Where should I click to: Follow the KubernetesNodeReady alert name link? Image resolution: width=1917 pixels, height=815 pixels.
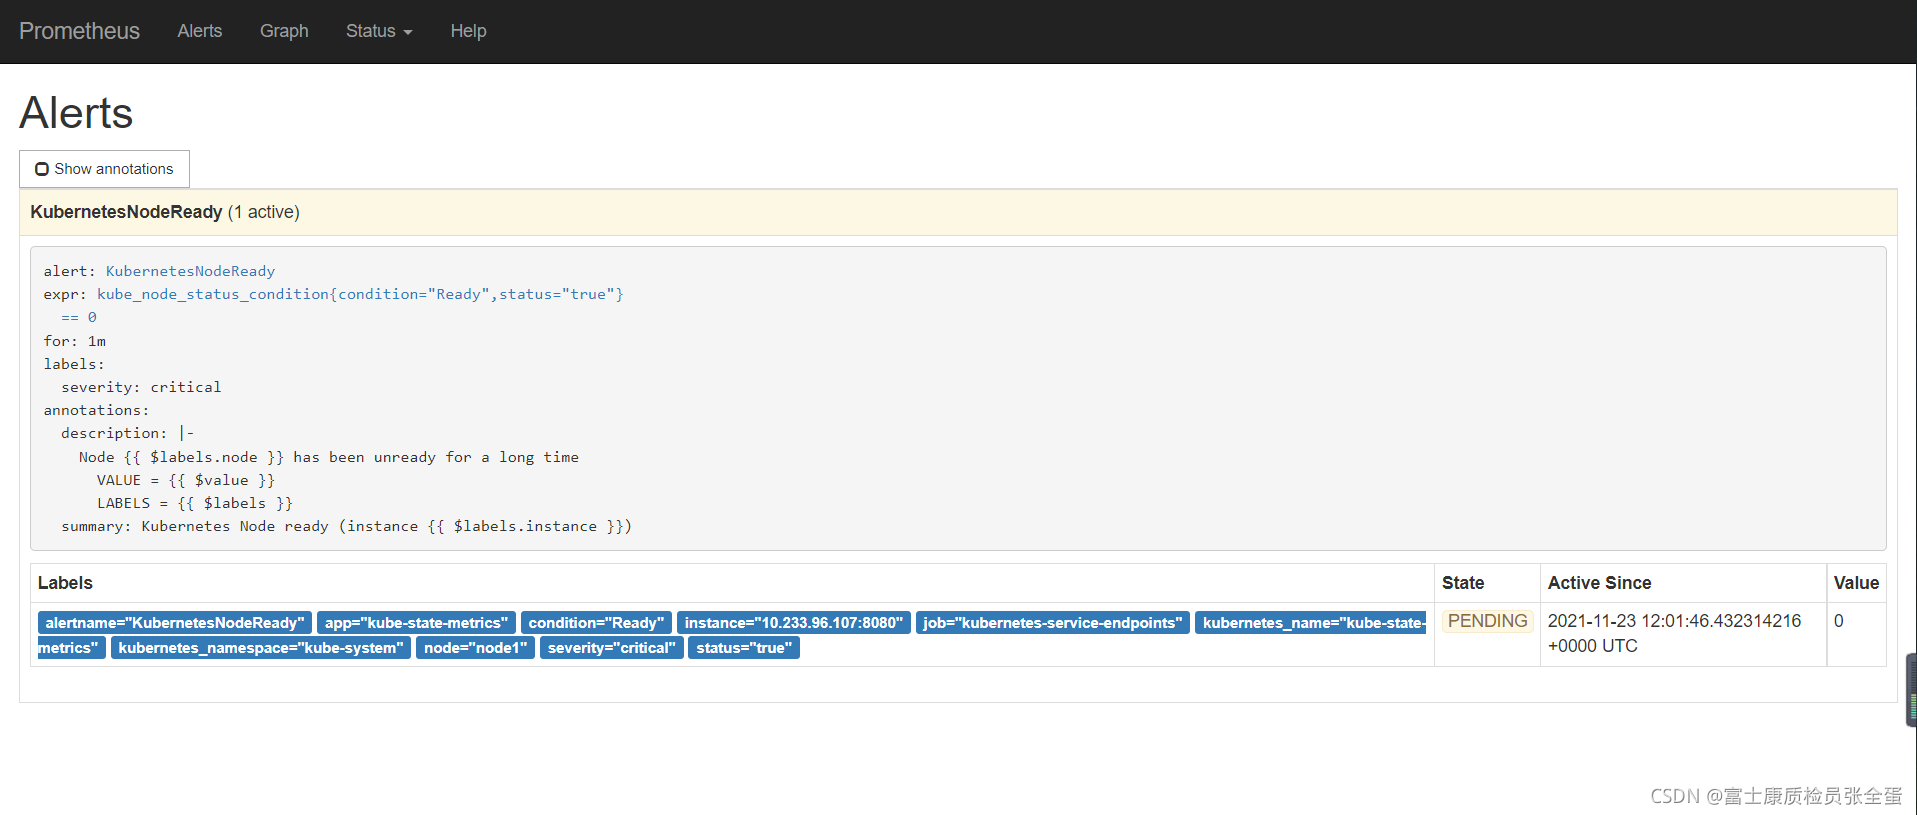click(x=190, y=271)
